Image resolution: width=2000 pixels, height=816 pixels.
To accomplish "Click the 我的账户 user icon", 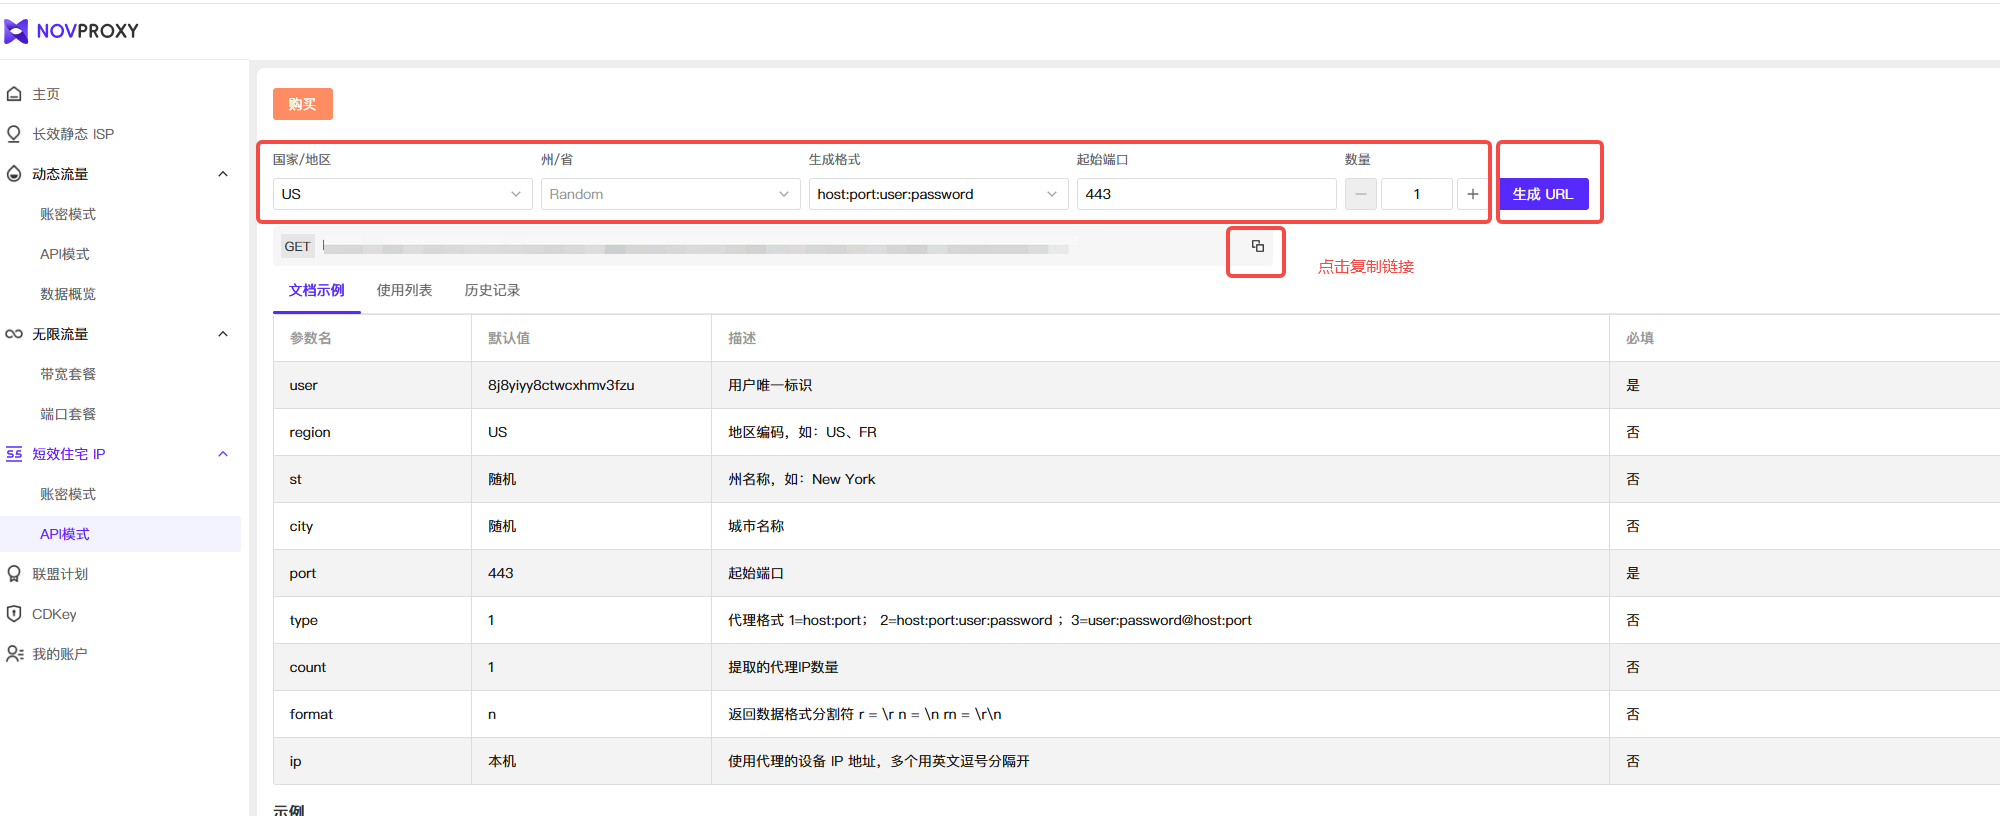I will pyautogui.click(x=14, y=654).
